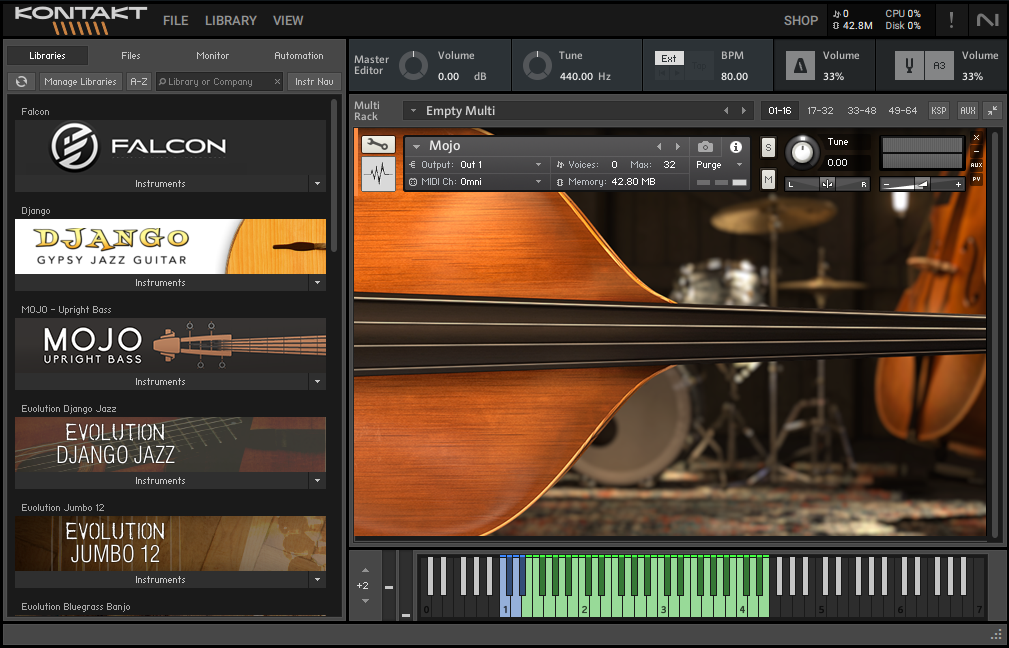Click the waveform quick-load icon below the wrench
Image resolution: width=1009 pixels, height=648 pixels.
point(378,173)
